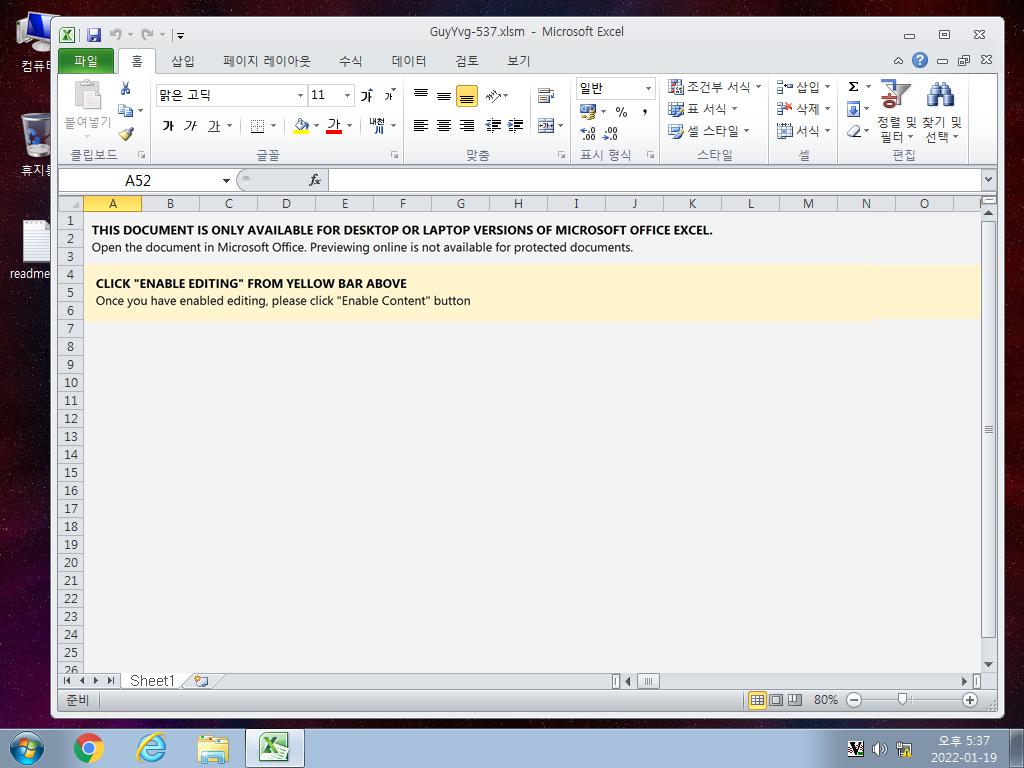Toggle underline formatting
The width and height of the screenshot is (1024, 768).
pyautogui.click(x=214, y=125)
